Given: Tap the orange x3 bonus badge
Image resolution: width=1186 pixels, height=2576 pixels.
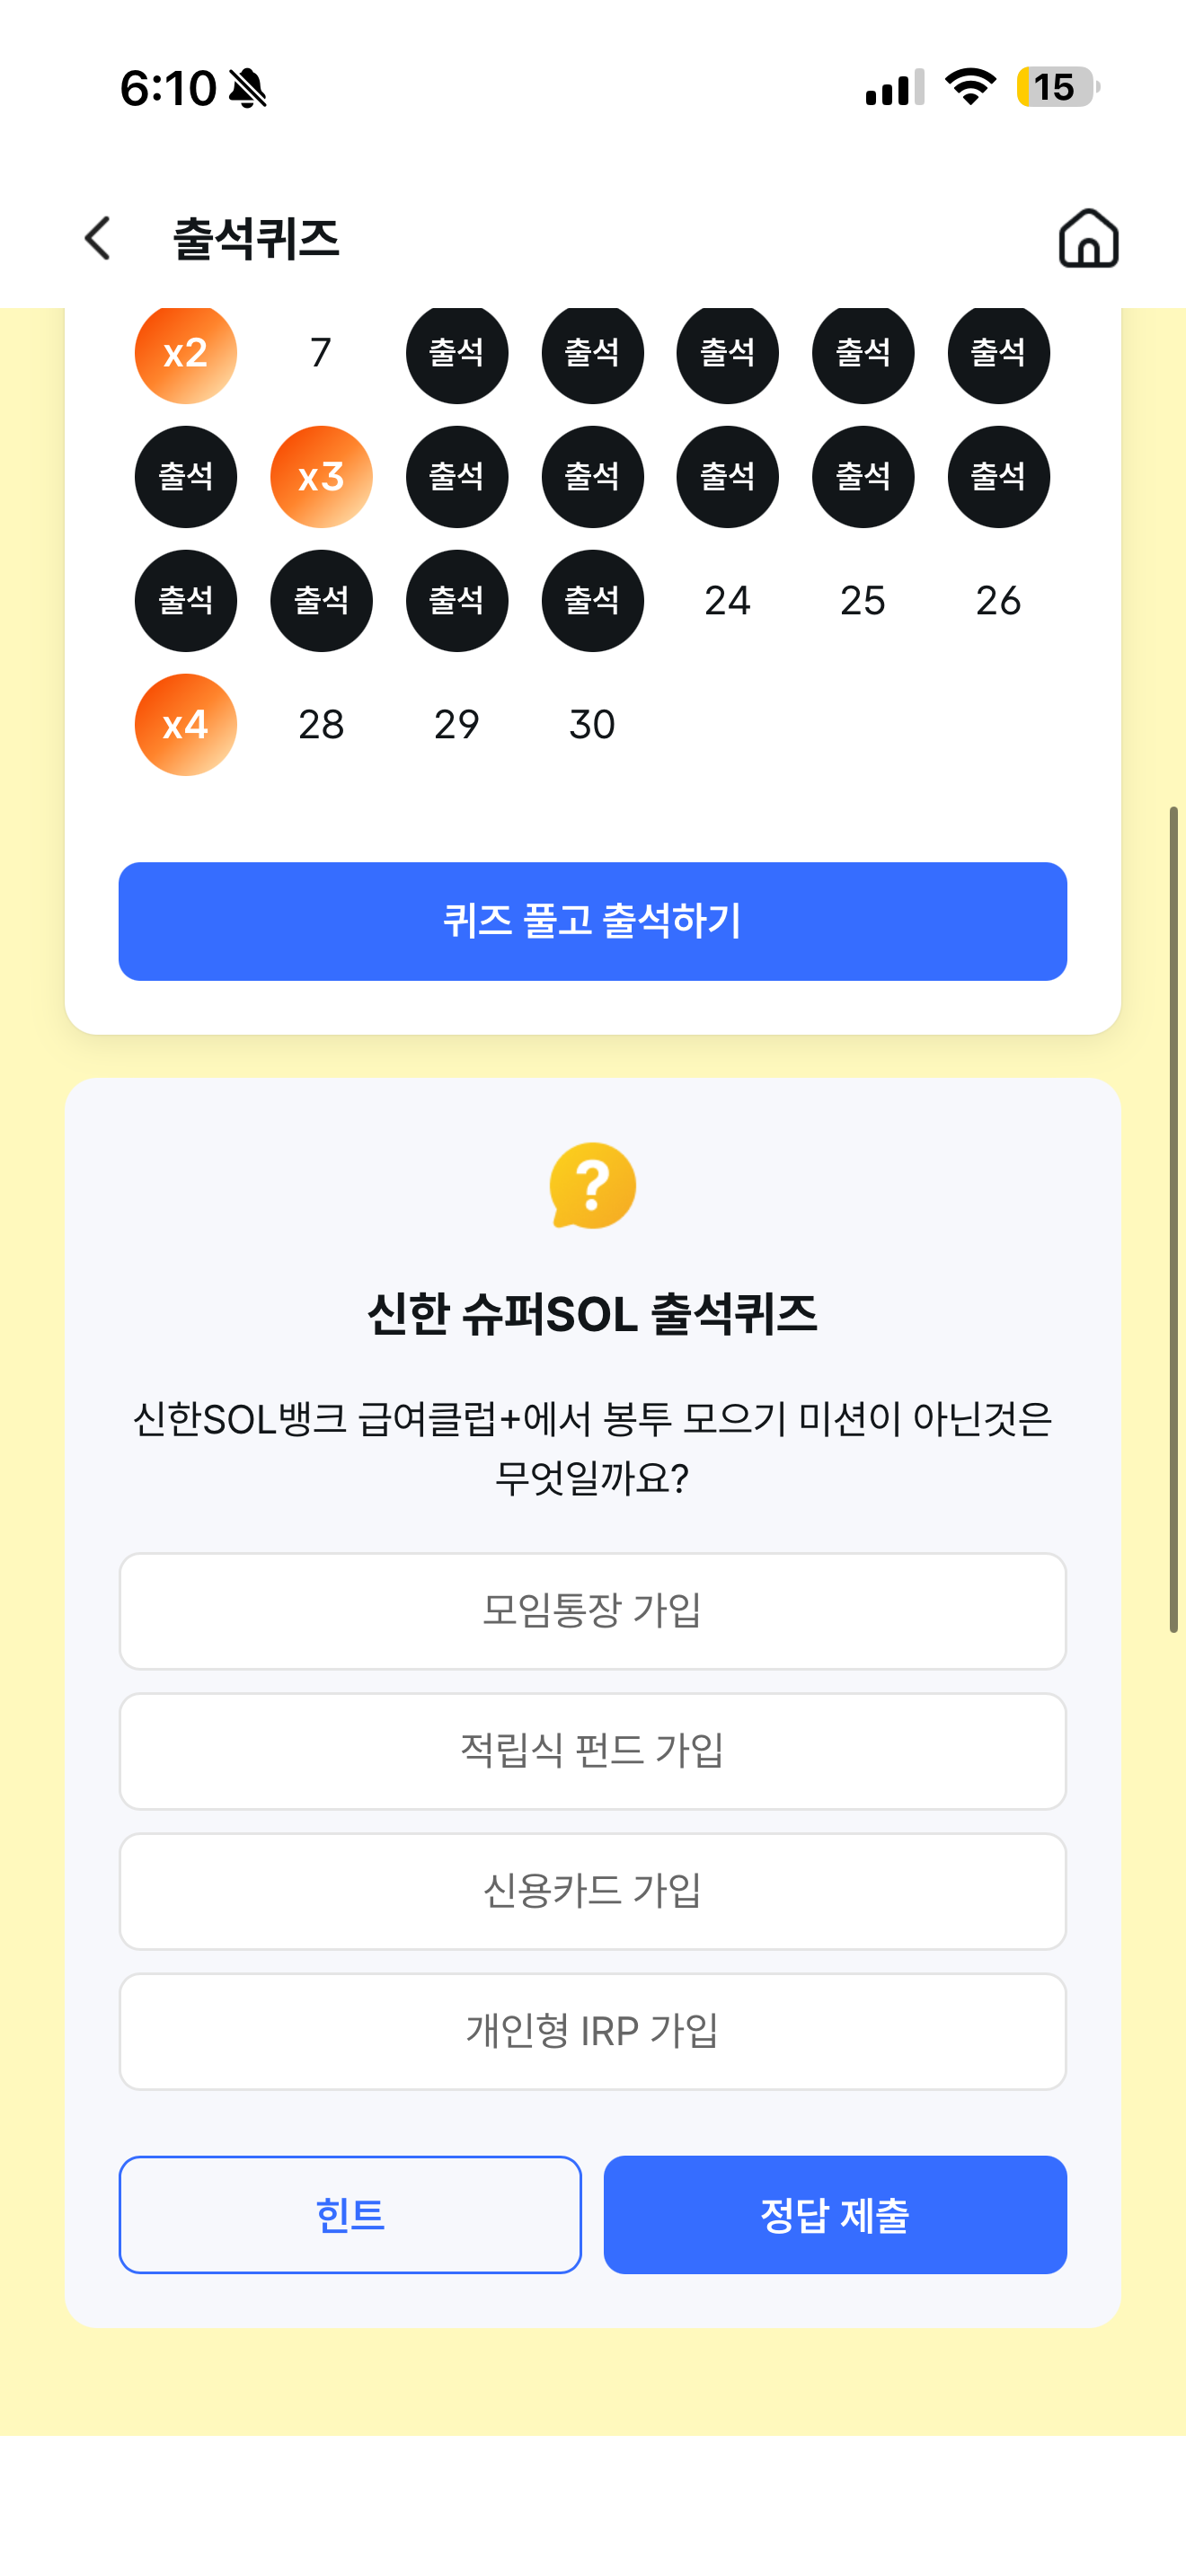Looking at the screenshot, I should (321, 477).
